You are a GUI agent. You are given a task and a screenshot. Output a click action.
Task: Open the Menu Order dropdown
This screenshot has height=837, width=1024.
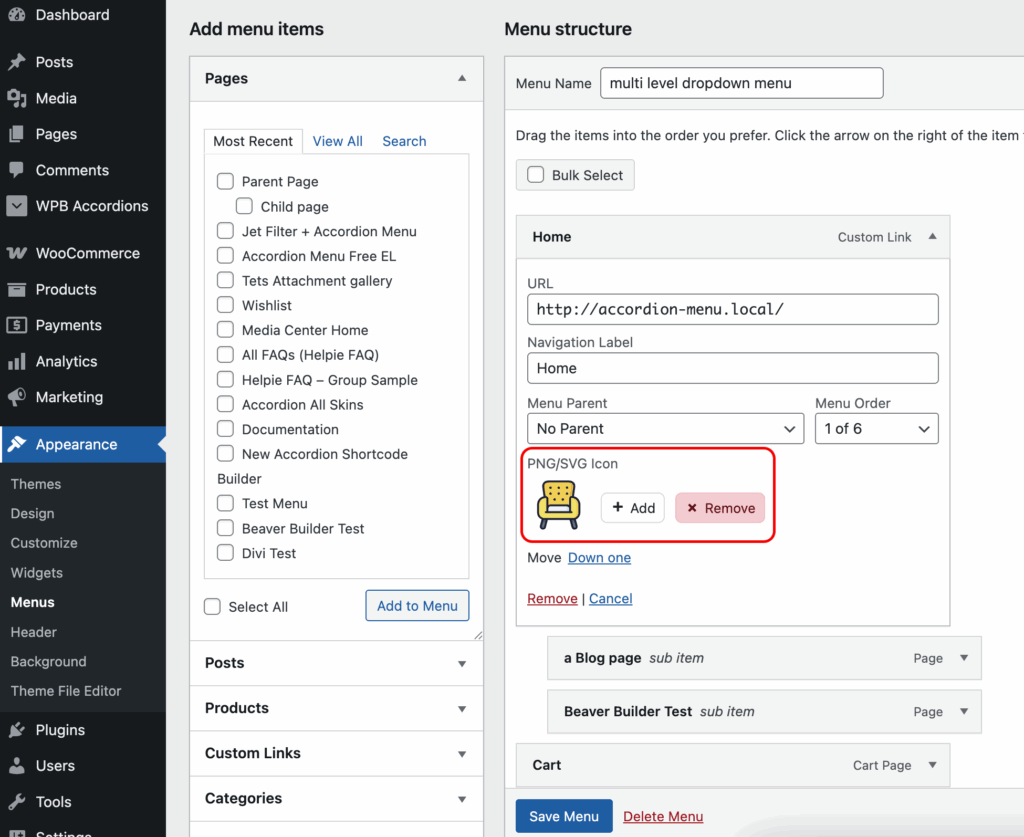pyautogui.click(x=876, y=428)
